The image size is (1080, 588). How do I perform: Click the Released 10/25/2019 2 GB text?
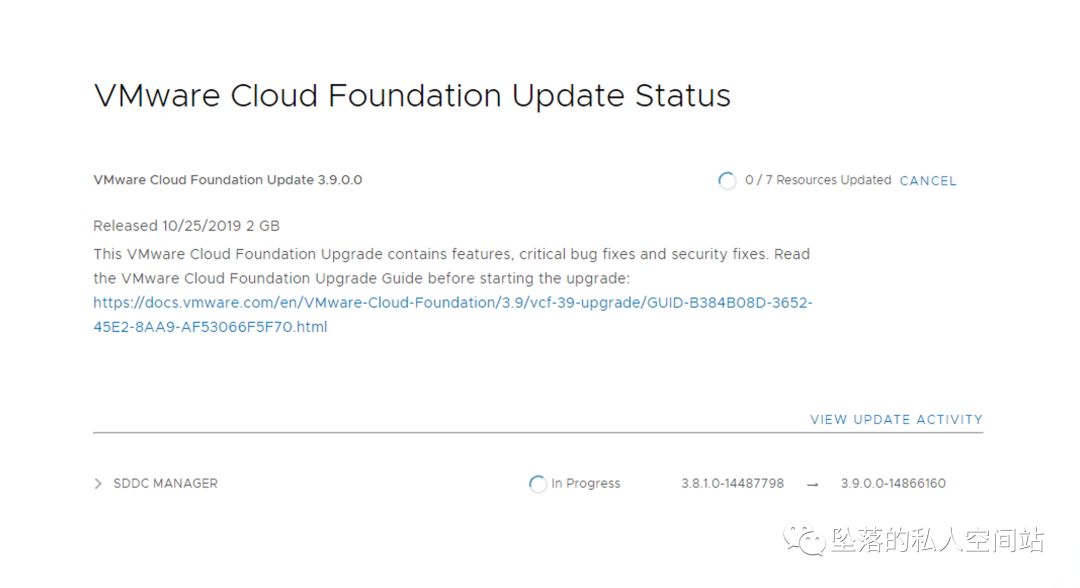pyautogui.click(x=186, y=226)
